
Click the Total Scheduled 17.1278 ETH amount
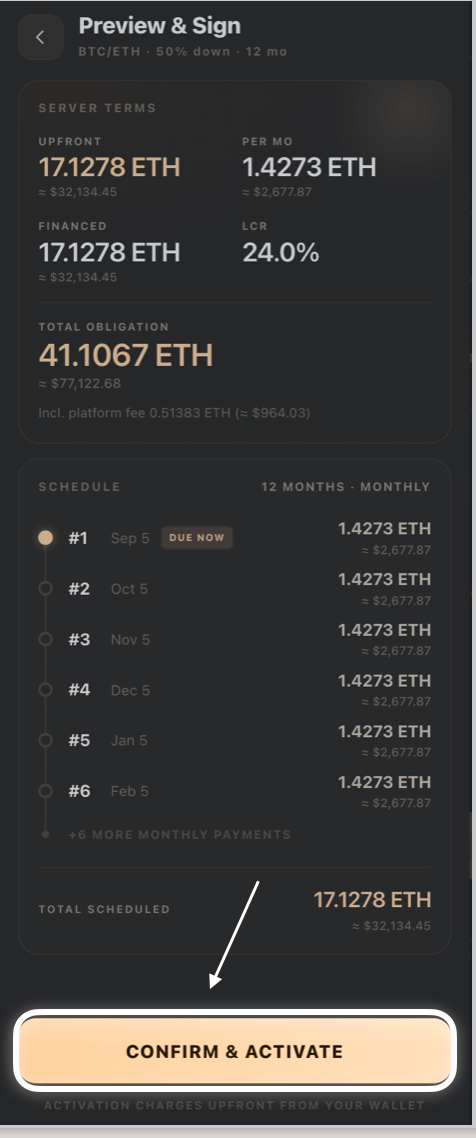tap(372, 900)
